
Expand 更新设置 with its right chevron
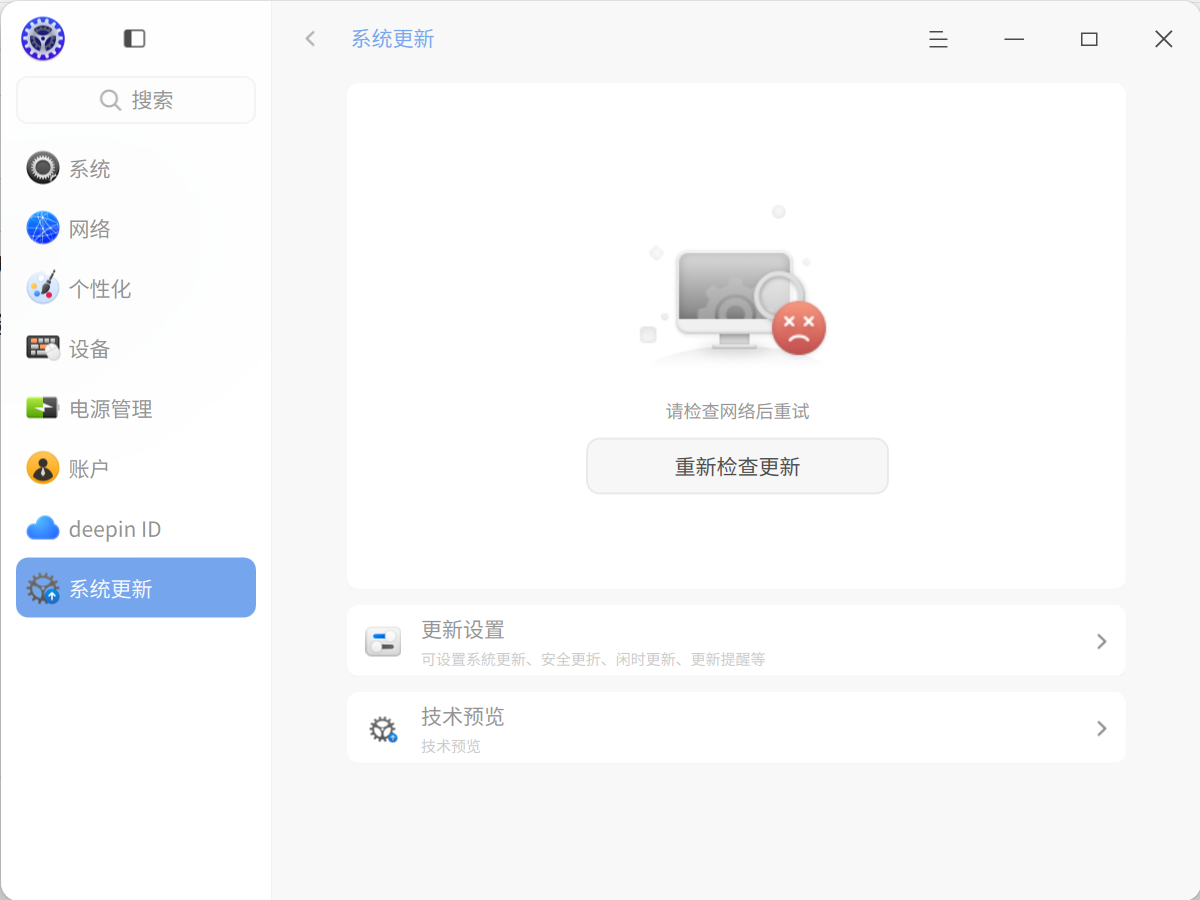pyautogui.click(x=1101, y=641)
